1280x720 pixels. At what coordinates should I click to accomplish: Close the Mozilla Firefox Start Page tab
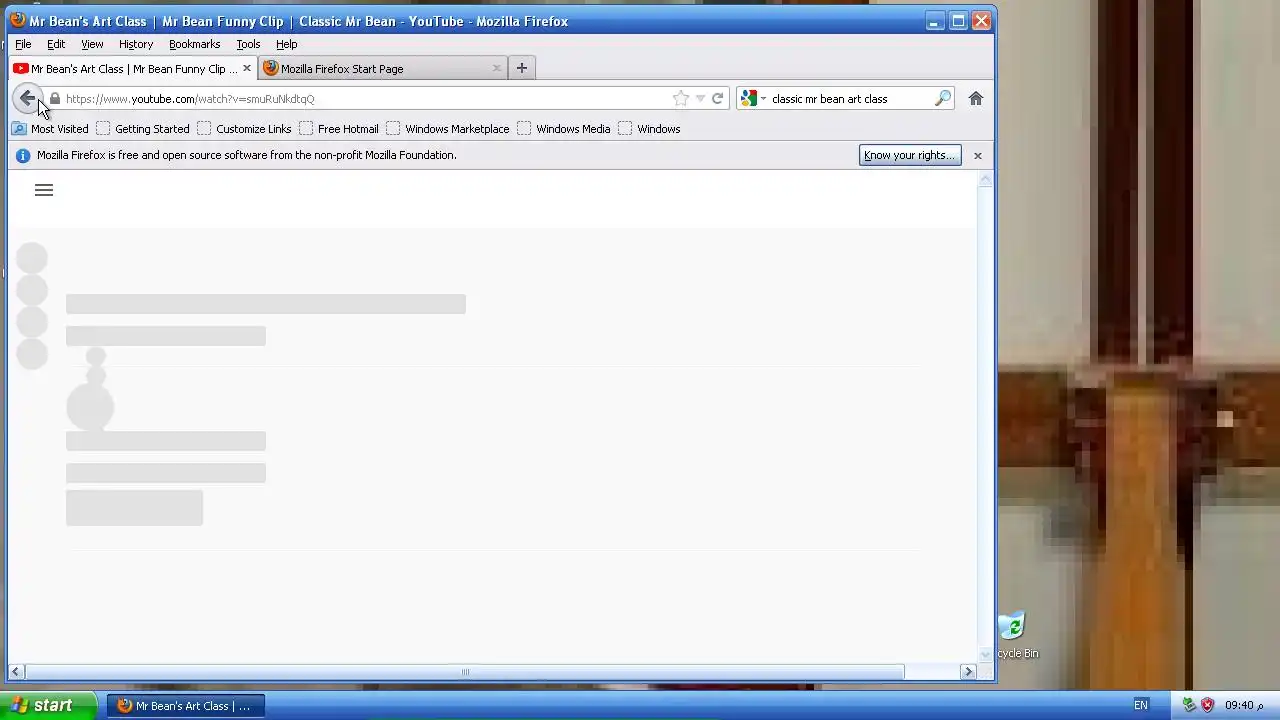coord(497,68)
